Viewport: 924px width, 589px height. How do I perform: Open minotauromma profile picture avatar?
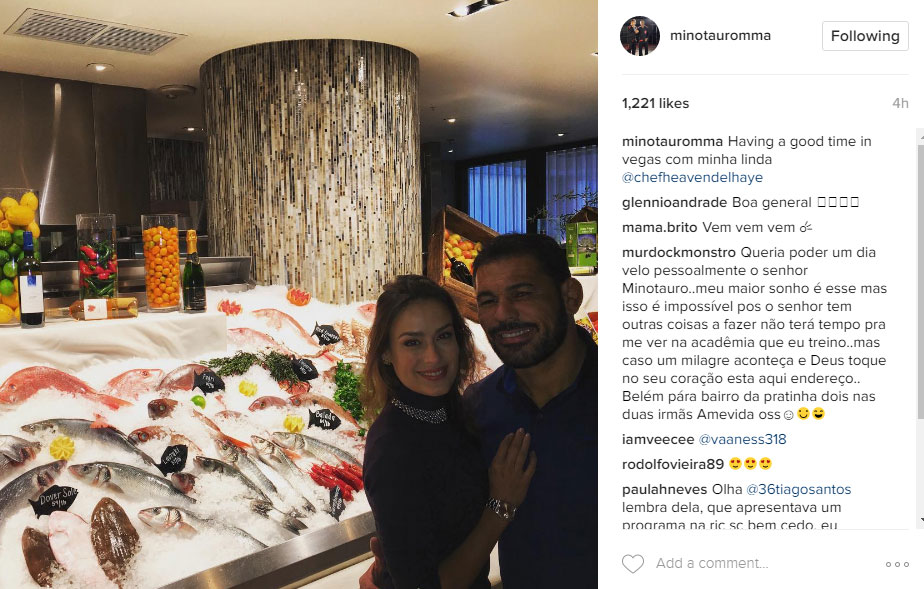point(639,36)
